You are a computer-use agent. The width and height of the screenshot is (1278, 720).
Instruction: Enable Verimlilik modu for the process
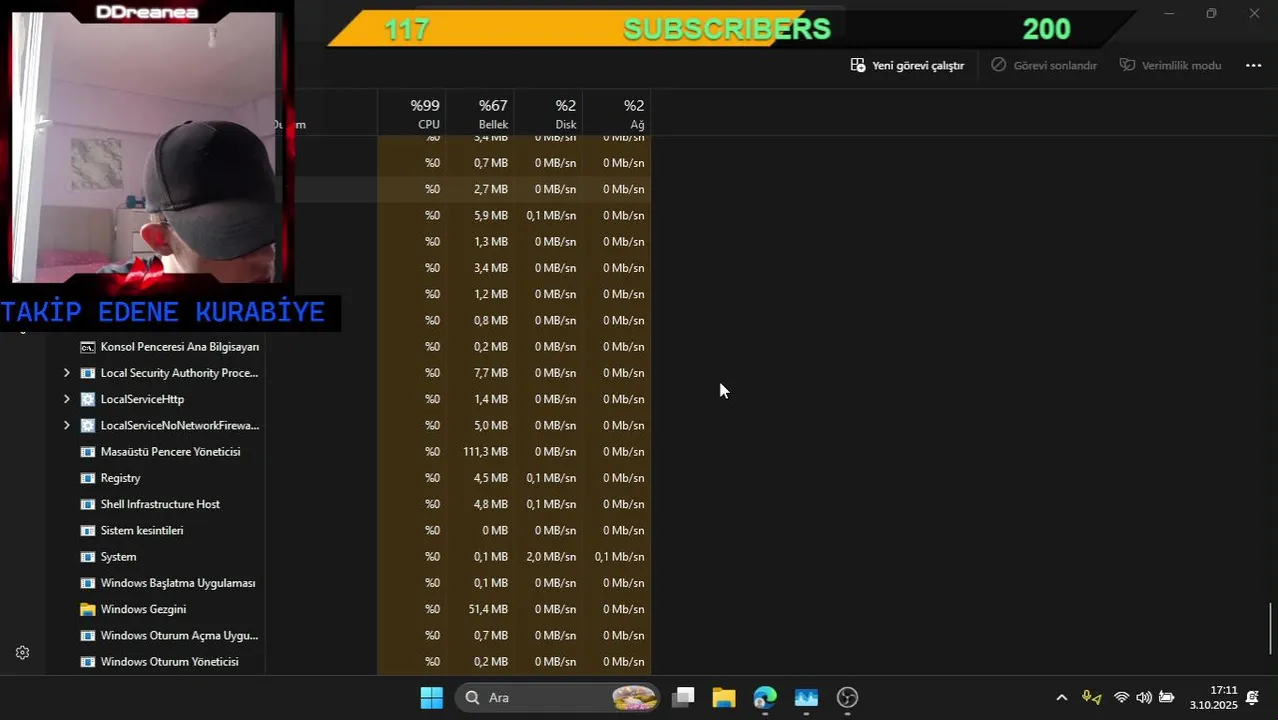1170,65
